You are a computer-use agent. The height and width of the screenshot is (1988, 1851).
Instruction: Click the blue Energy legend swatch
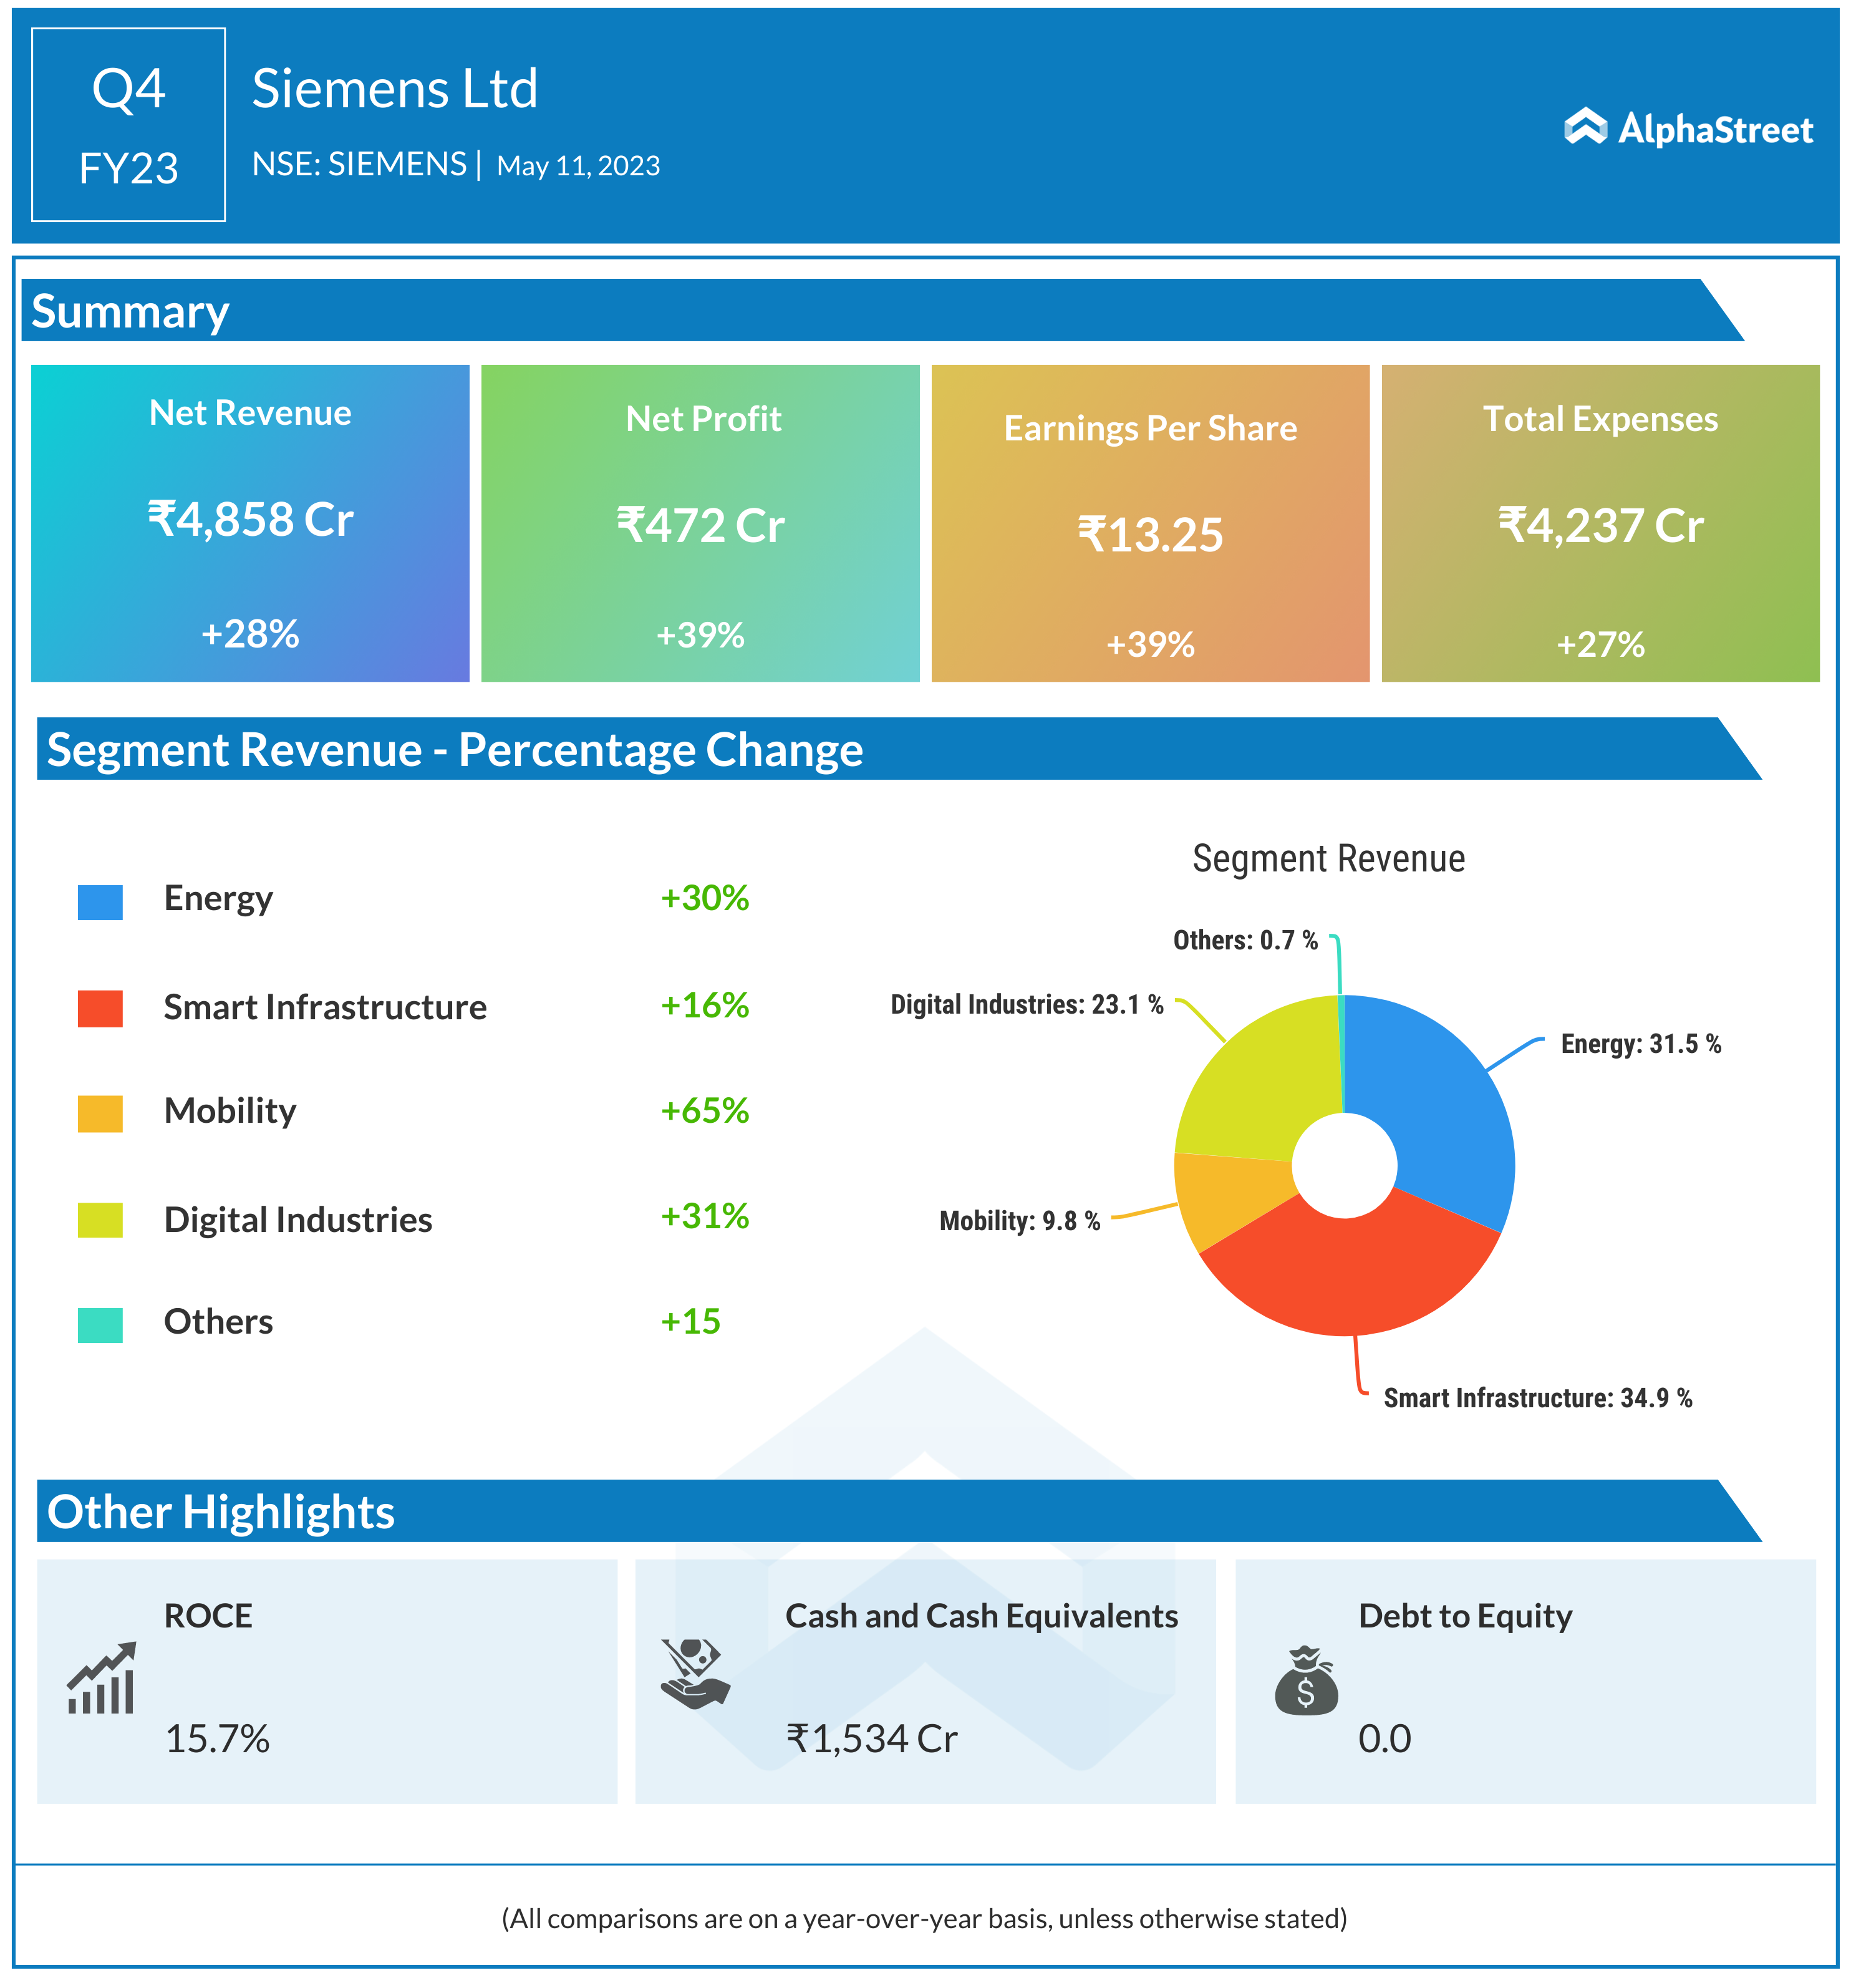tap(100, 901)
